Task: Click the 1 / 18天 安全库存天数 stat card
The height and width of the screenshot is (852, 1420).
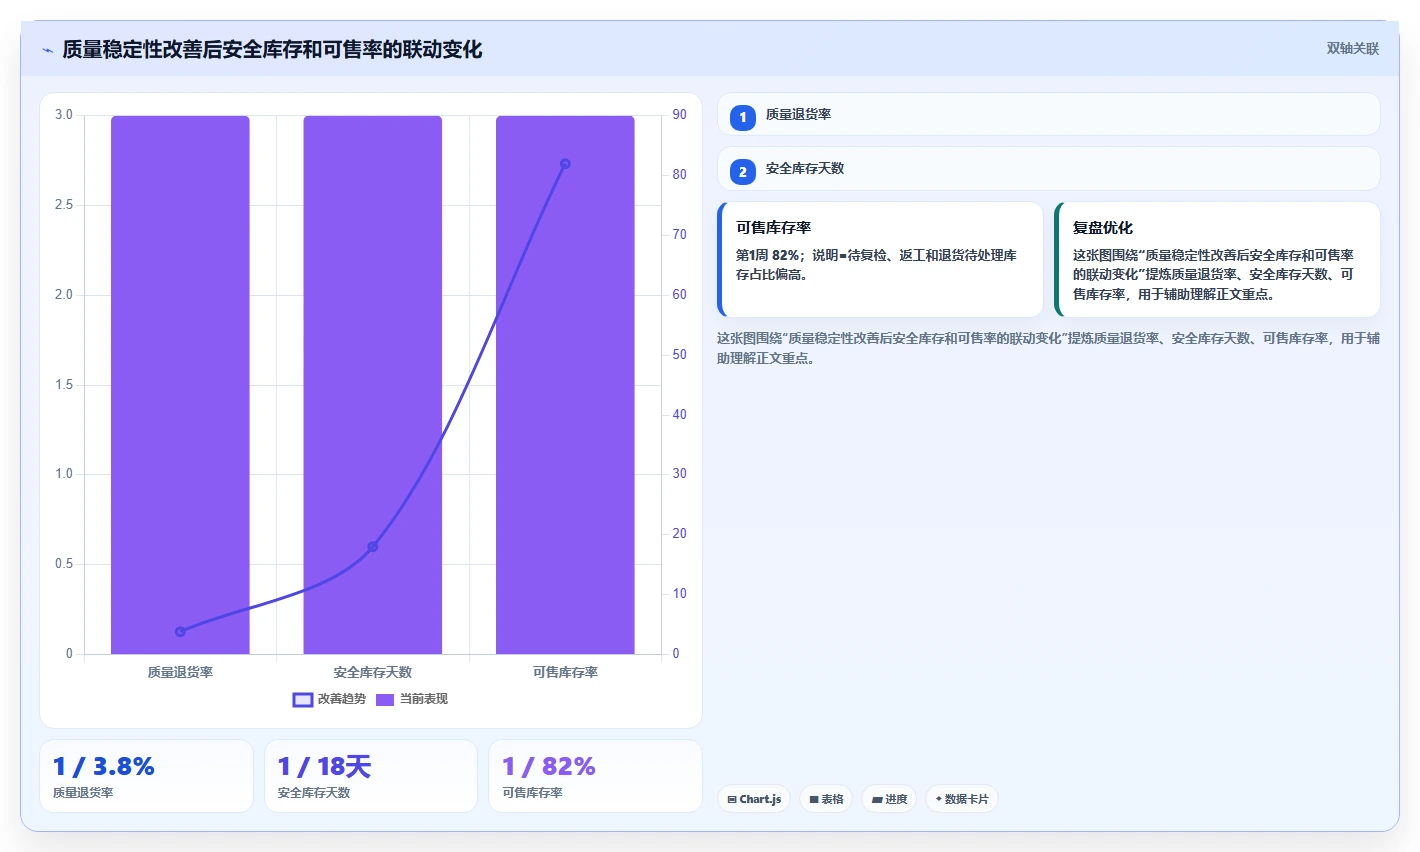Action: coord(371,776)
